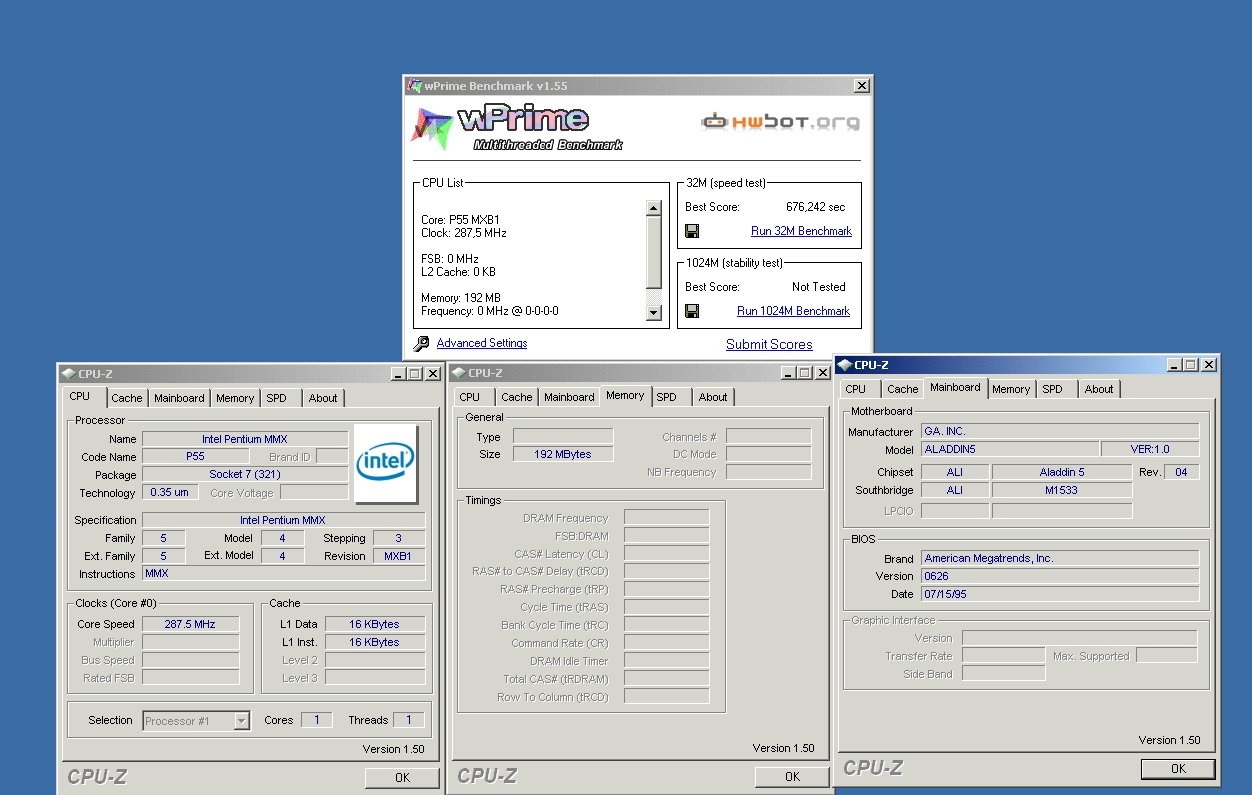The height and width of the screenshot is (795, 1252).
Task: Click the Model field ALADDIN5
Action: [1010, 449]
